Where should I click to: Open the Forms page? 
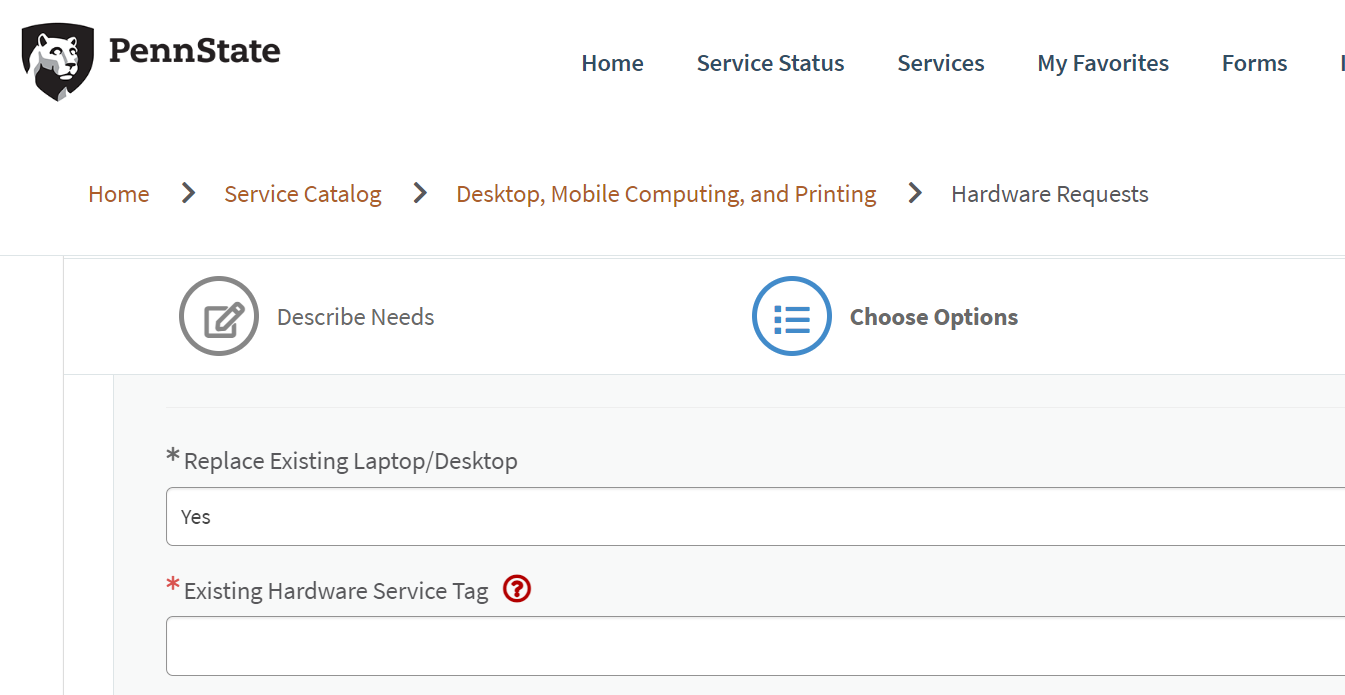point(1254,62)
